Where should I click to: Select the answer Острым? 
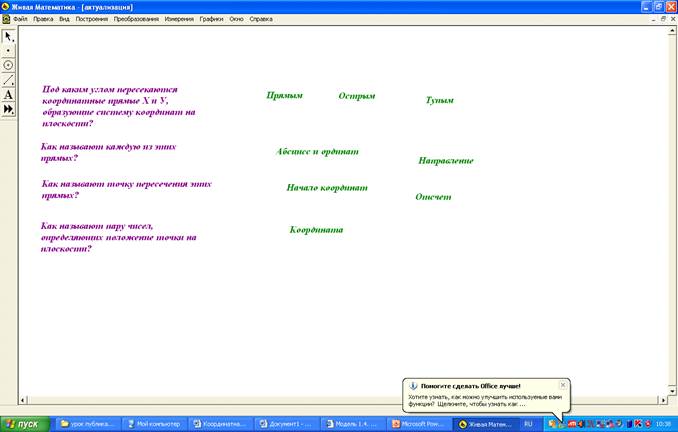[357, 96]
